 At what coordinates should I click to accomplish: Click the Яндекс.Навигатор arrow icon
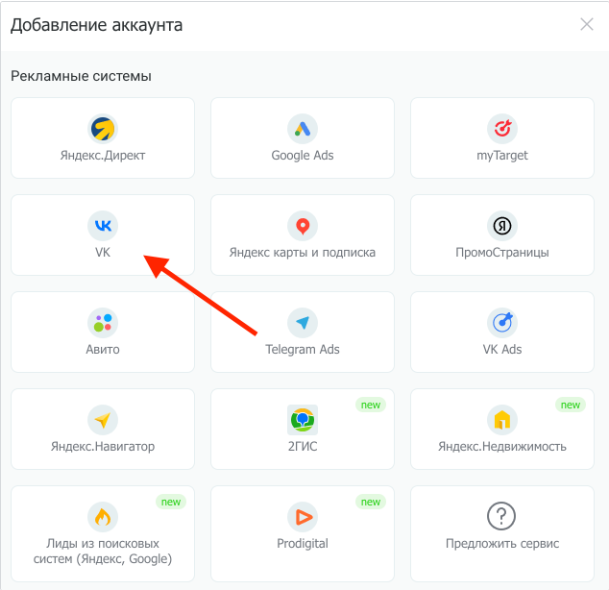pos(103,420)
